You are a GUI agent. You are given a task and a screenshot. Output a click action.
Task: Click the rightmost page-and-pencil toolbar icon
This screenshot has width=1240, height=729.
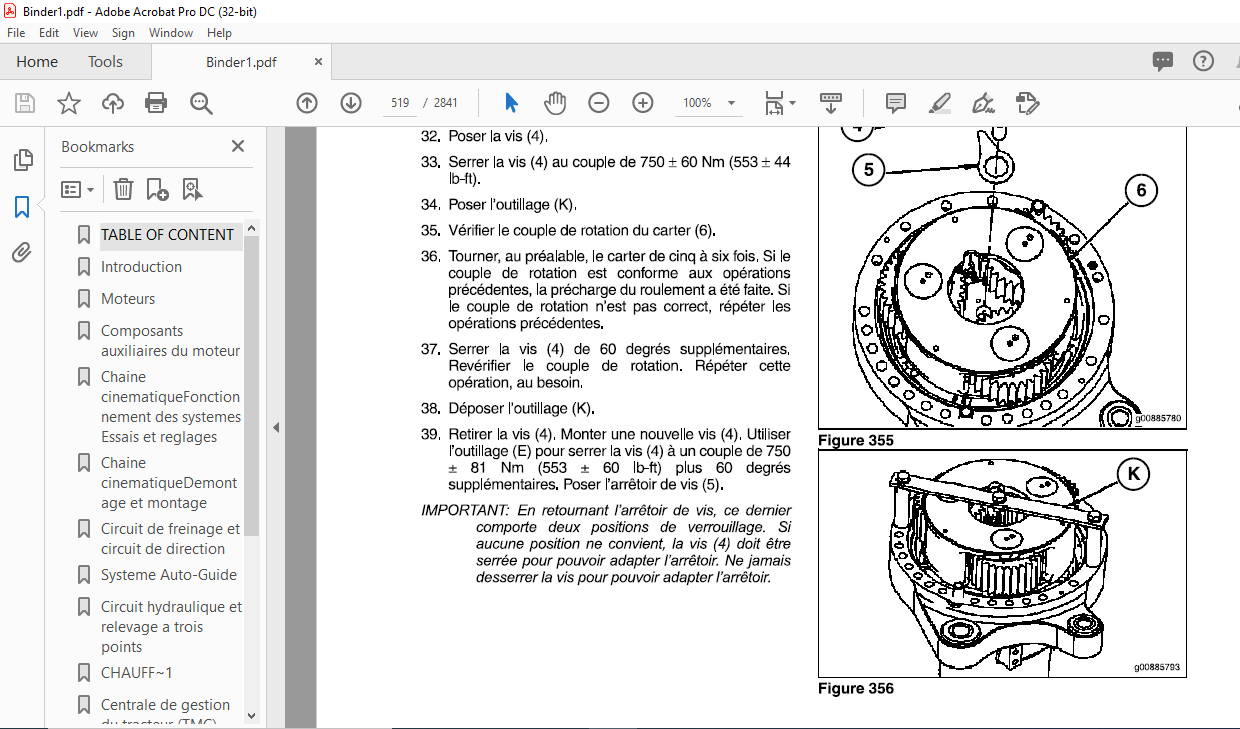pyautogui.click(x=1027, y=103)
